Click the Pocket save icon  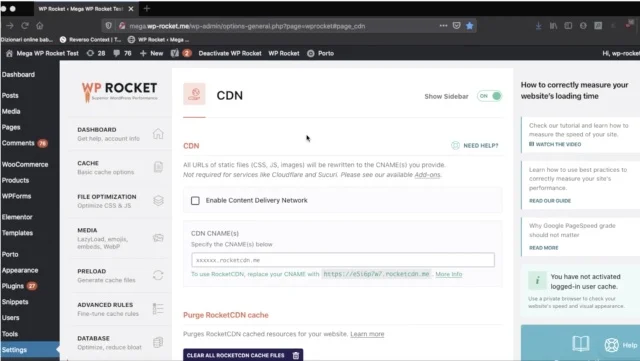click(456, 26)
